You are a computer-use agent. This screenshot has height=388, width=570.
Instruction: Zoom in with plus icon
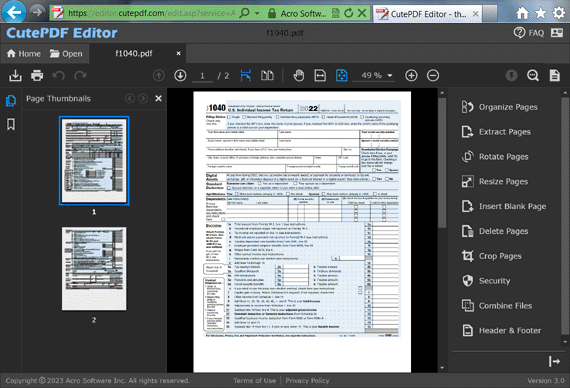pyautogui.click(x=411, y=76)
